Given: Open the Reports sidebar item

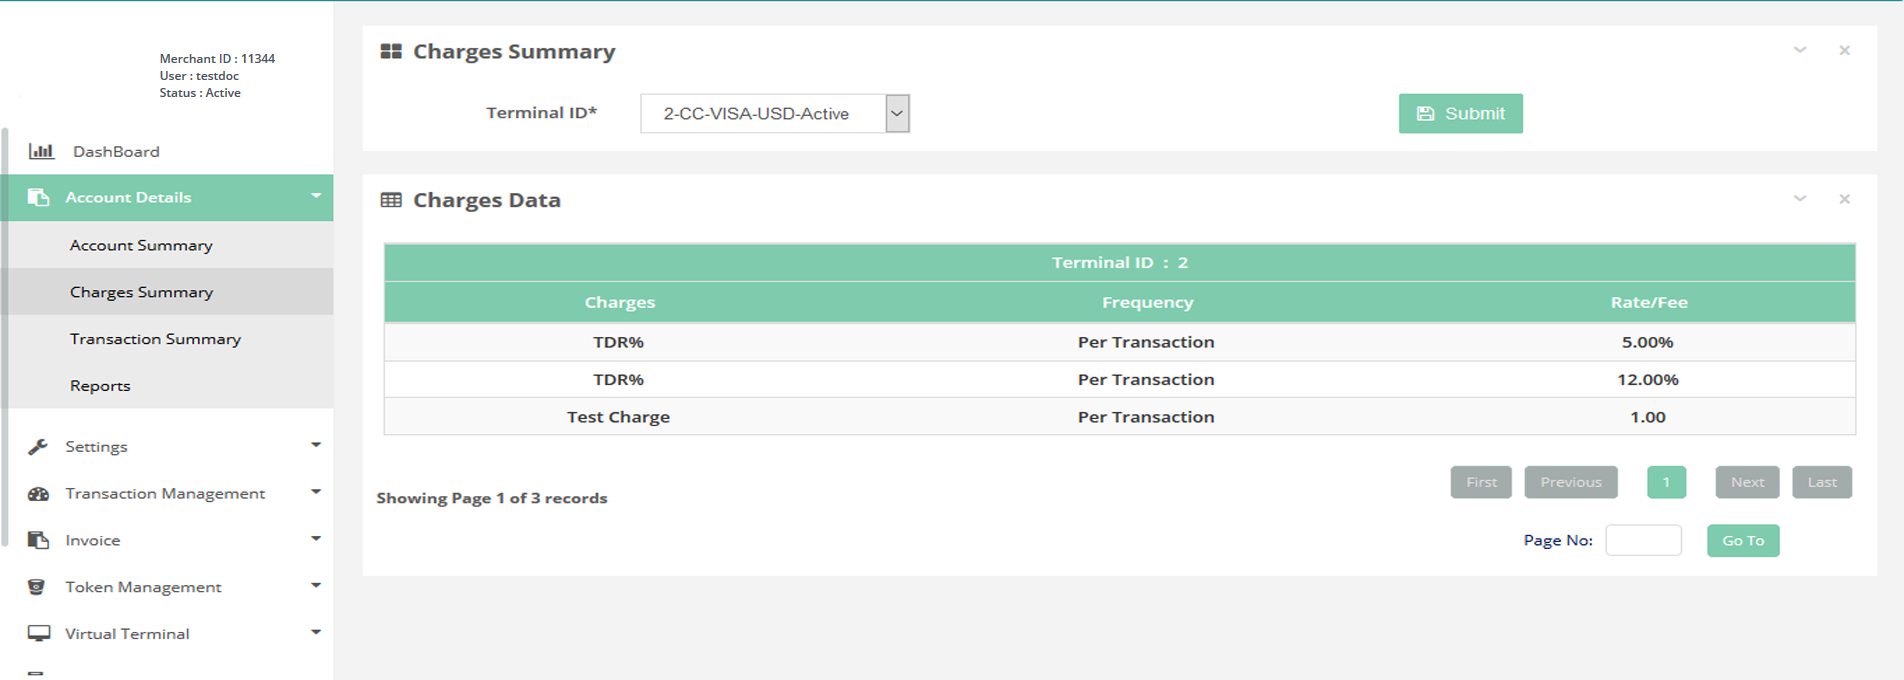Looking at the screenshot, I should tap(100, 386).
